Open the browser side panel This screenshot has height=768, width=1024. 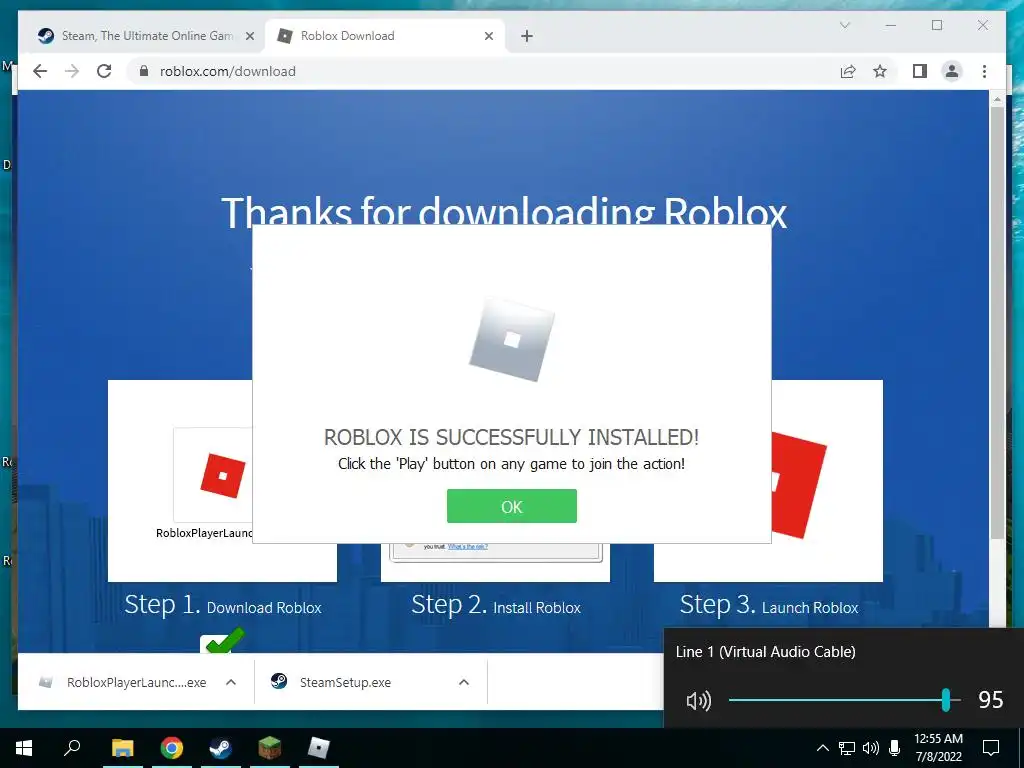pyautogui.click(x=920, y=71)
